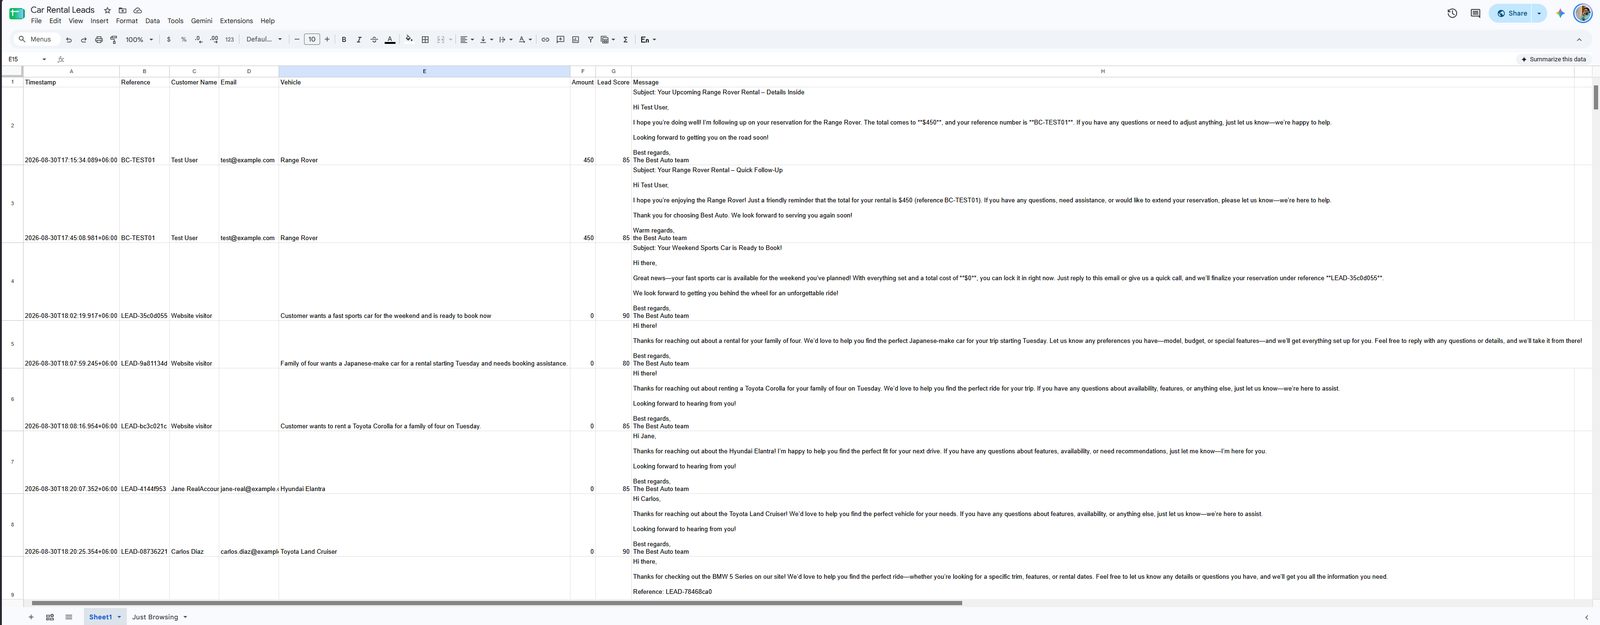The height and width of the screenshot is (625, 1600).
Task: Open the Extensions menu
Action: pyautogui.click(x=236, y=21)
